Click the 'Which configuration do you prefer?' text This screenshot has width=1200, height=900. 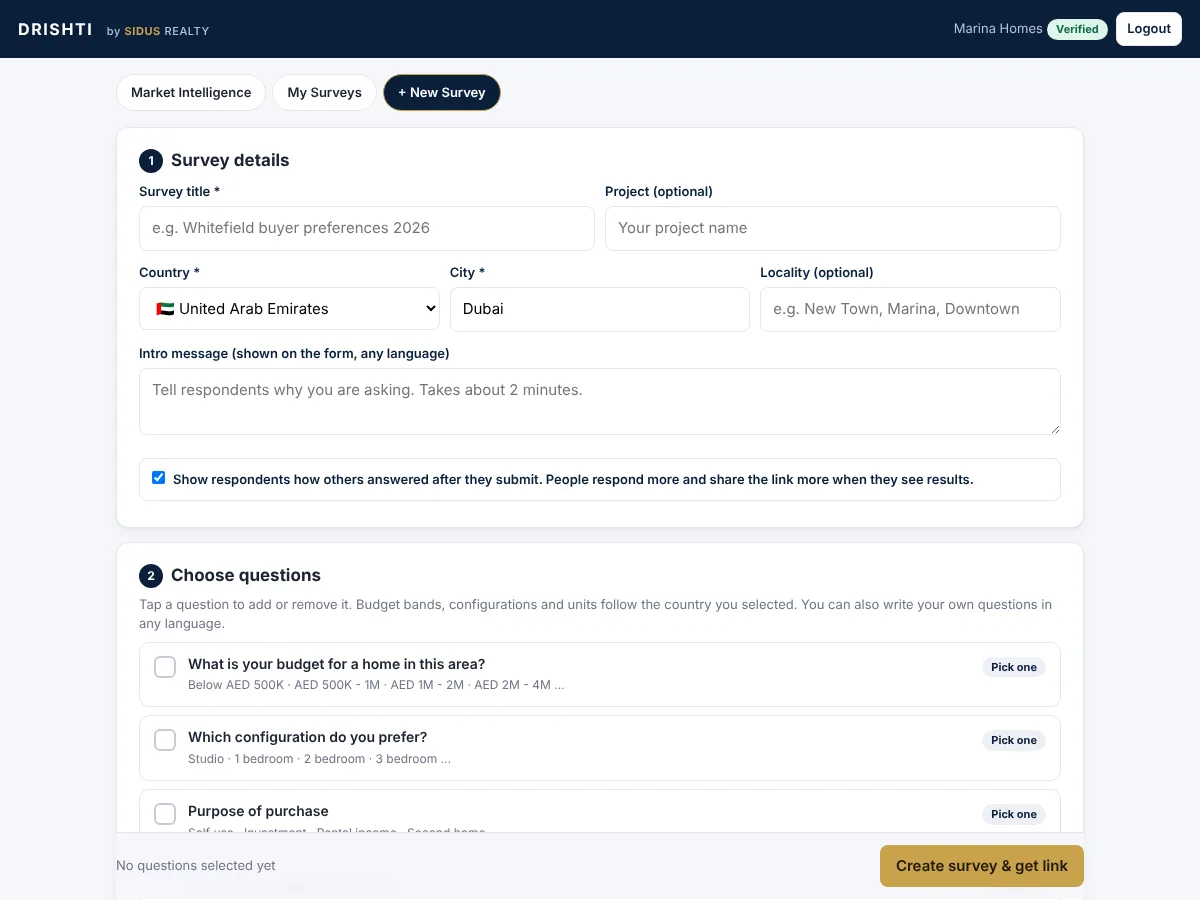(308, 737)
